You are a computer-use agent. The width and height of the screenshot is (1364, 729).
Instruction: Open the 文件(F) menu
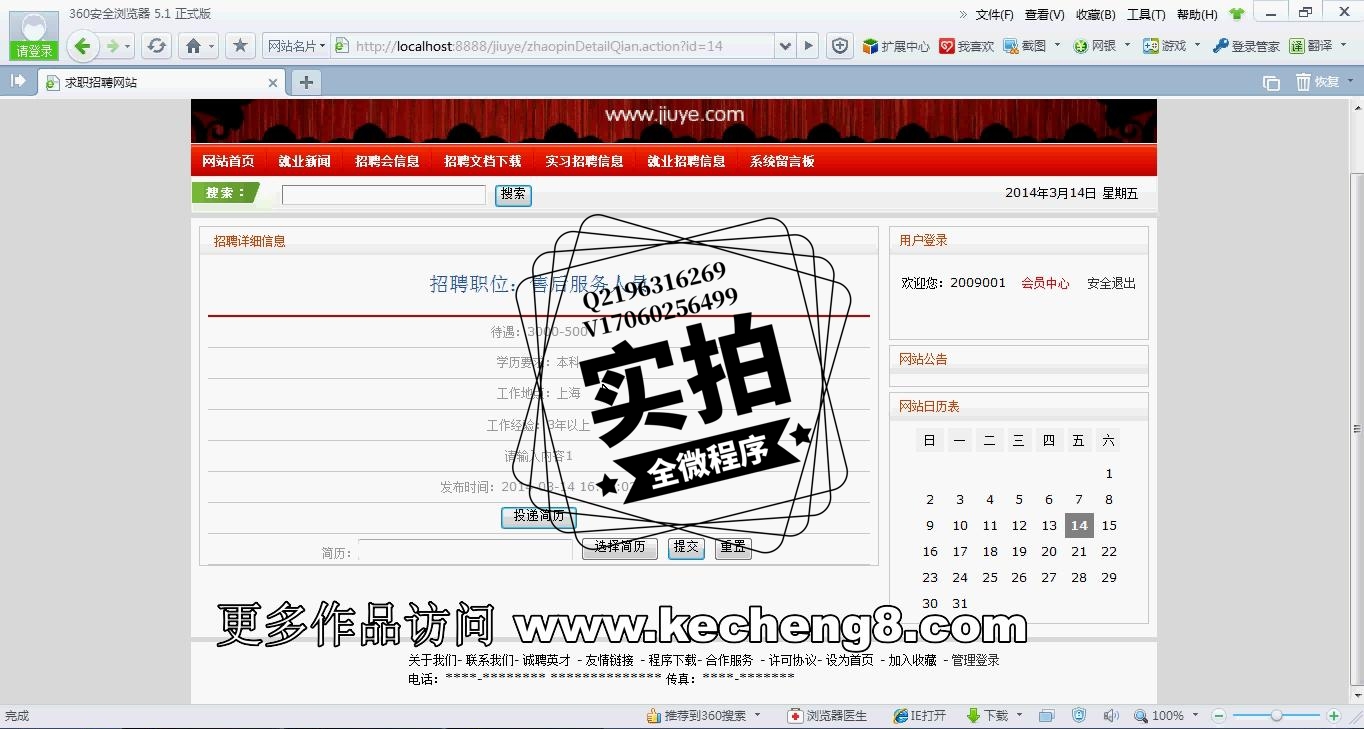click(x=994, y=15)
